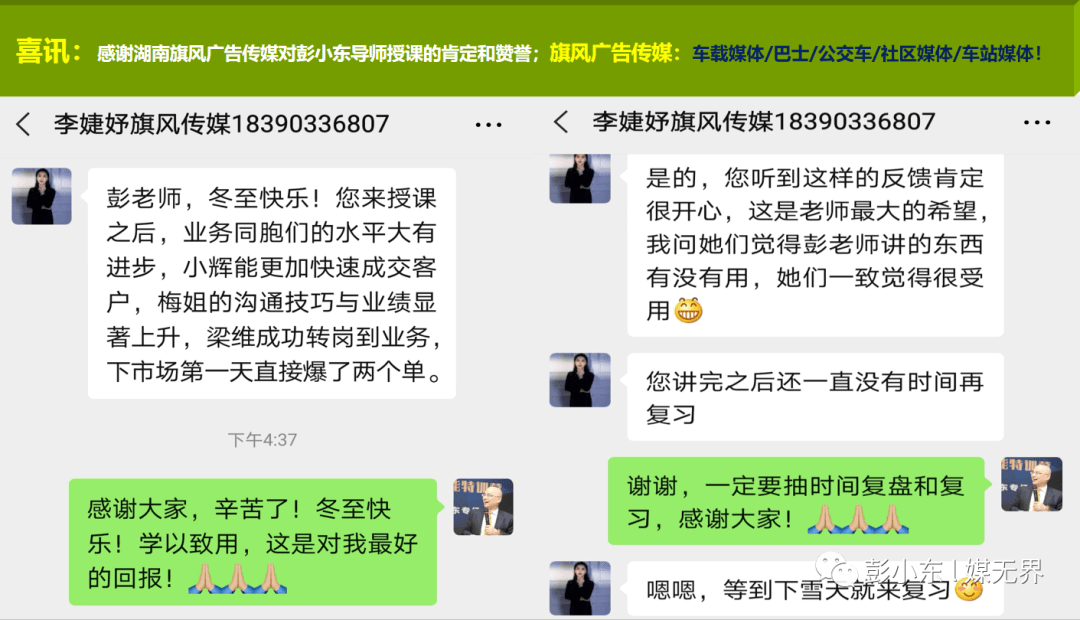Tap the back arrow in left chat header

point(23,125)
